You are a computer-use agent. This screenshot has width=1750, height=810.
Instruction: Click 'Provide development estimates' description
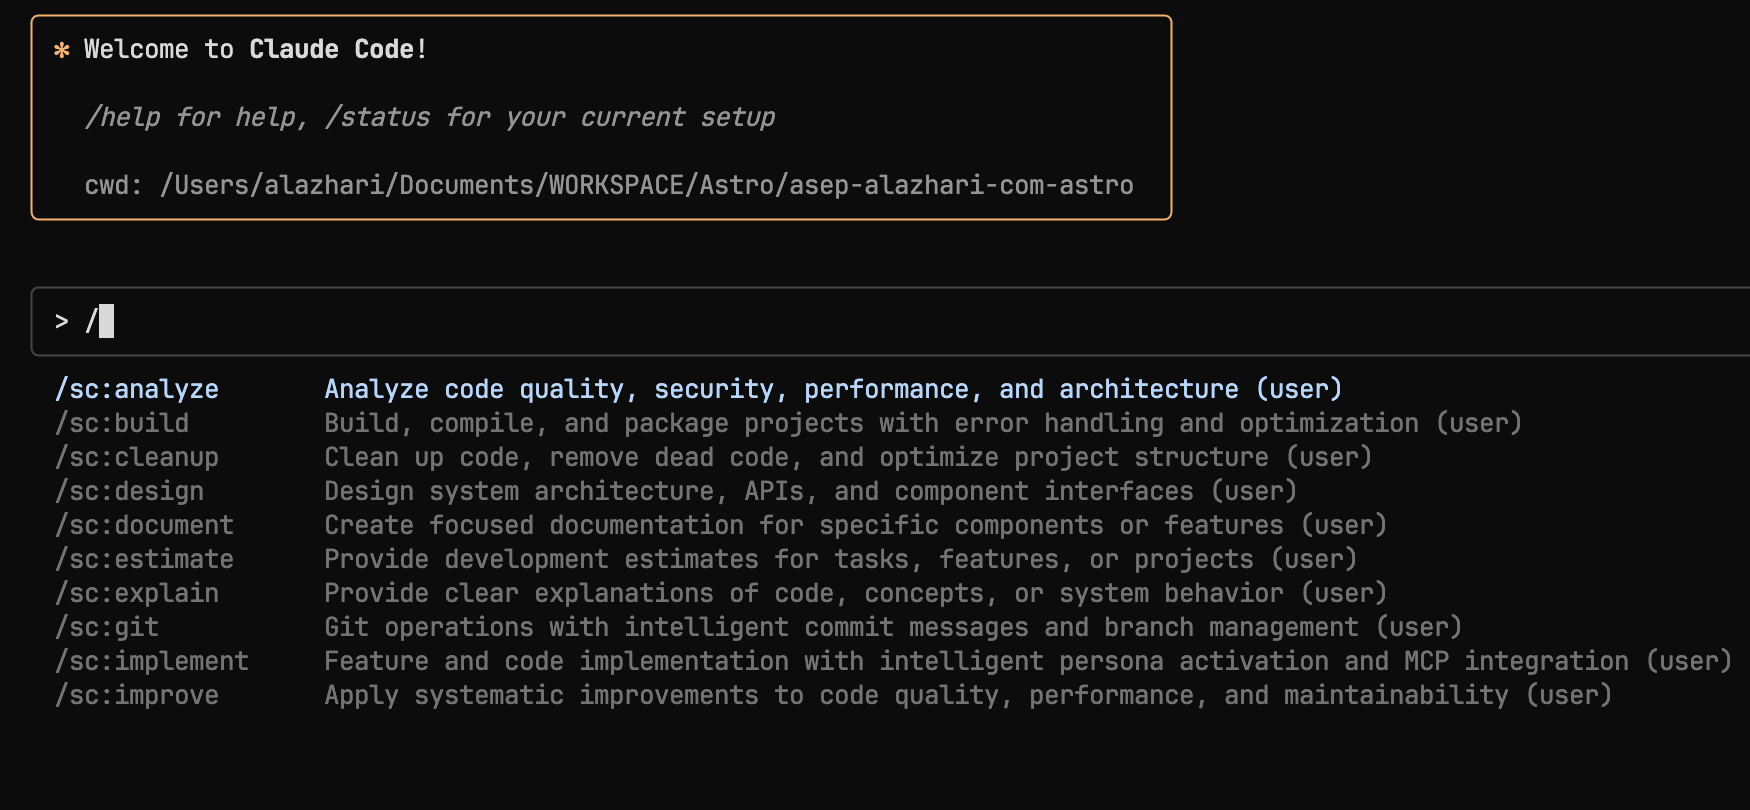point(841,559)
